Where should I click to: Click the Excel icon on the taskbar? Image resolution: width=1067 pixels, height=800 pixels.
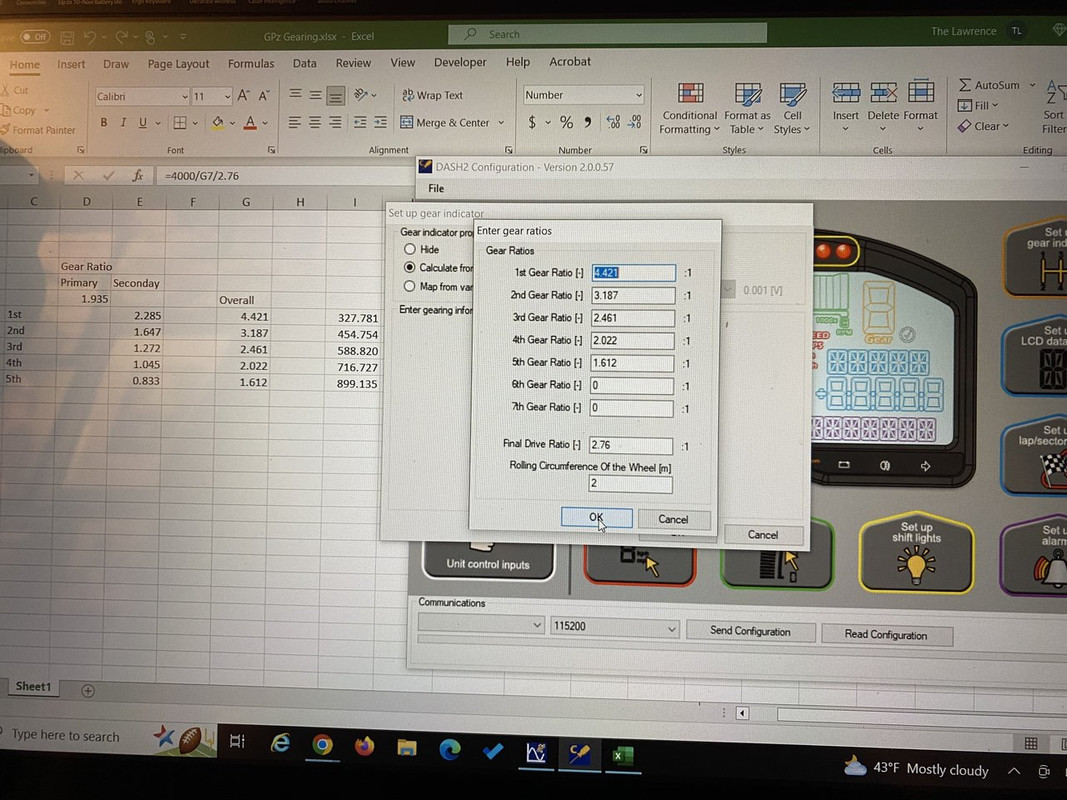point(621,755)
